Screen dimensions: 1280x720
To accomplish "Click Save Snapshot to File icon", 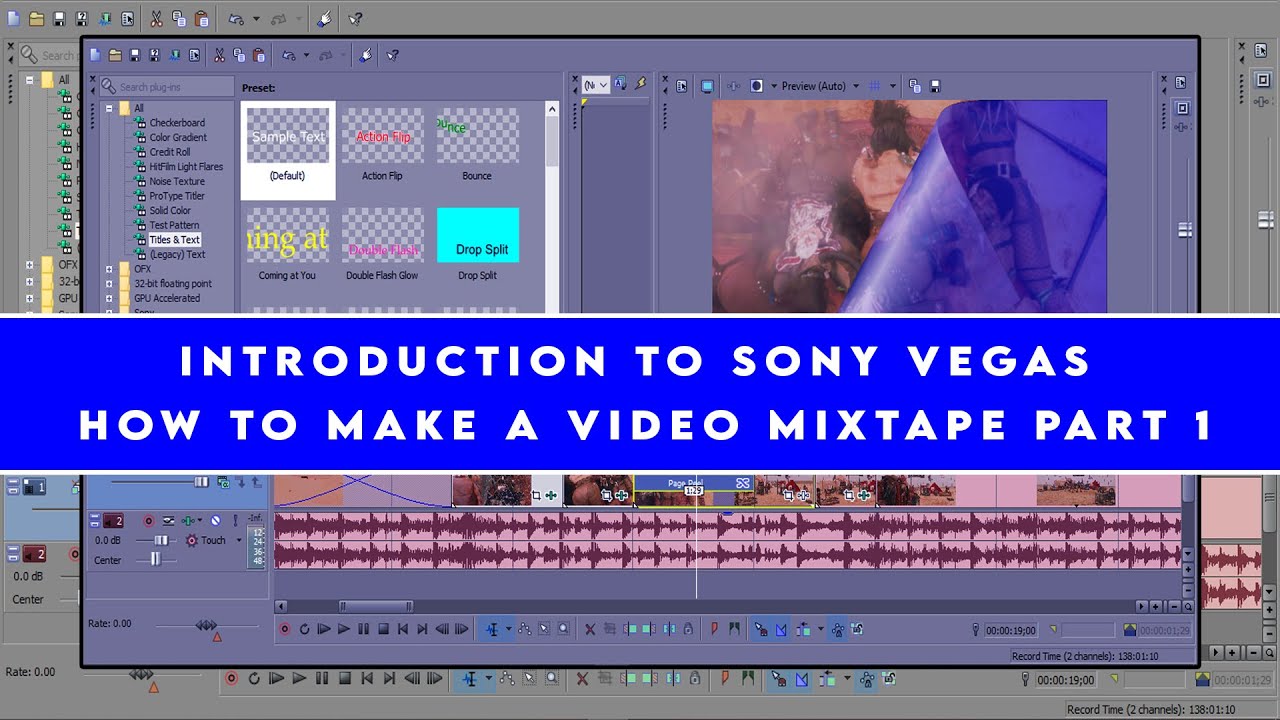I will point(935,86).
